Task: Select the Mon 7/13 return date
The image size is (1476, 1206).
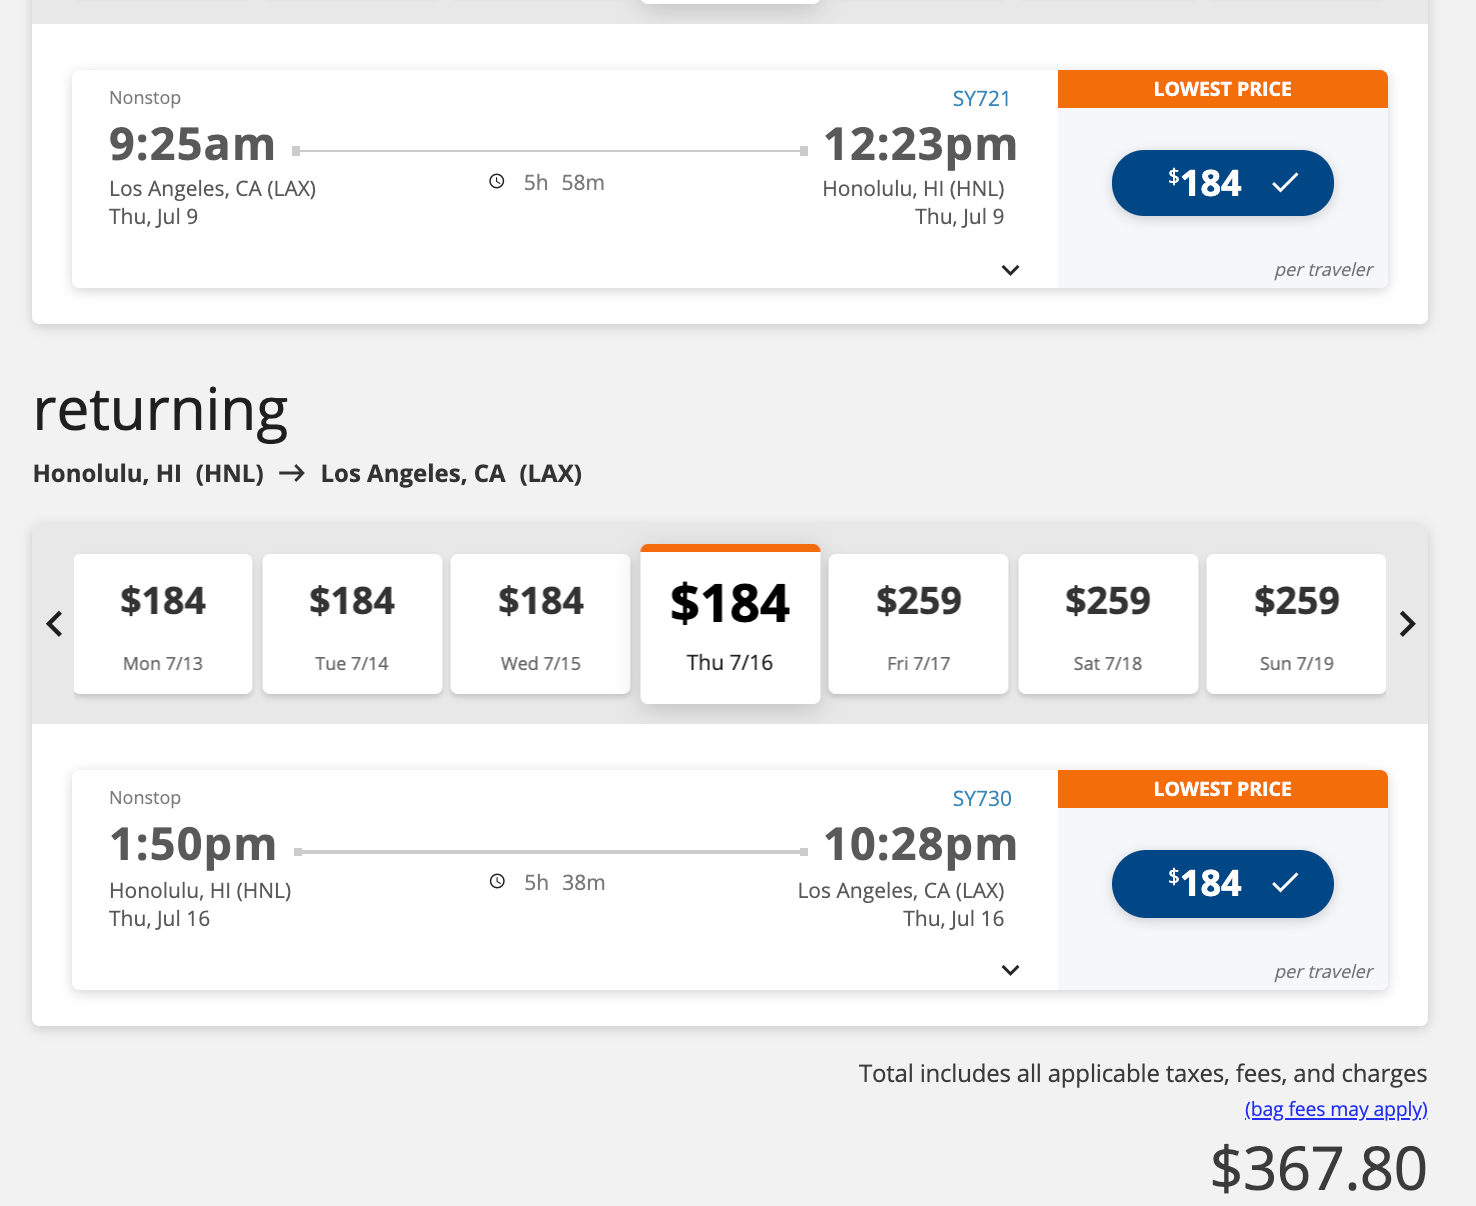Action: (163, 624)
